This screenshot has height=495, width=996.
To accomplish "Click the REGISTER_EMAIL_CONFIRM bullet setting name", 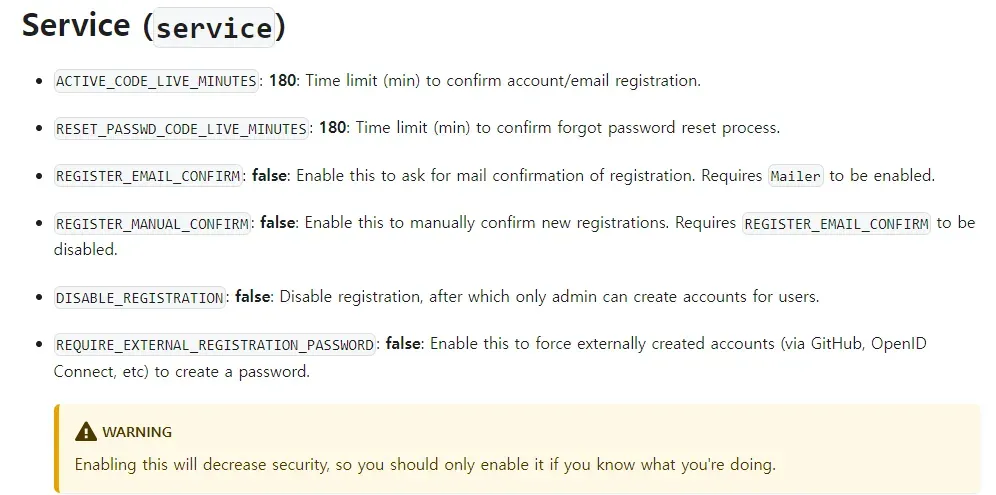I will [149, 176].
